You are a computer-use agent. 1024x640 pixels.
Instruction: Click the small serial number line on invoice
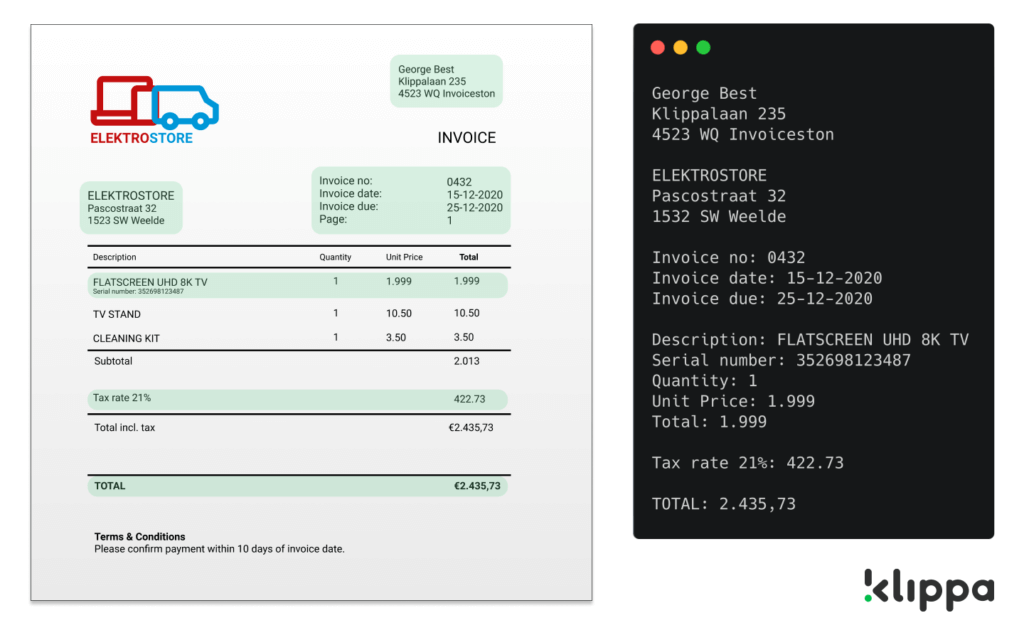click(138, 292)
